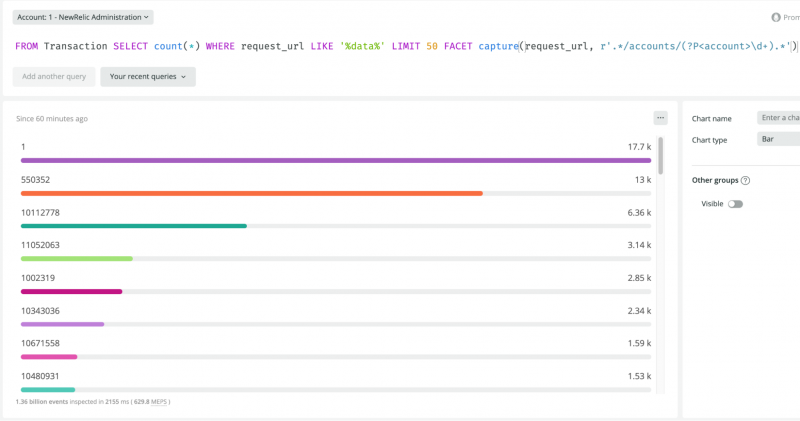Click the 2.34 k count value
Viewport: 800px width, 421px height.
639,310
